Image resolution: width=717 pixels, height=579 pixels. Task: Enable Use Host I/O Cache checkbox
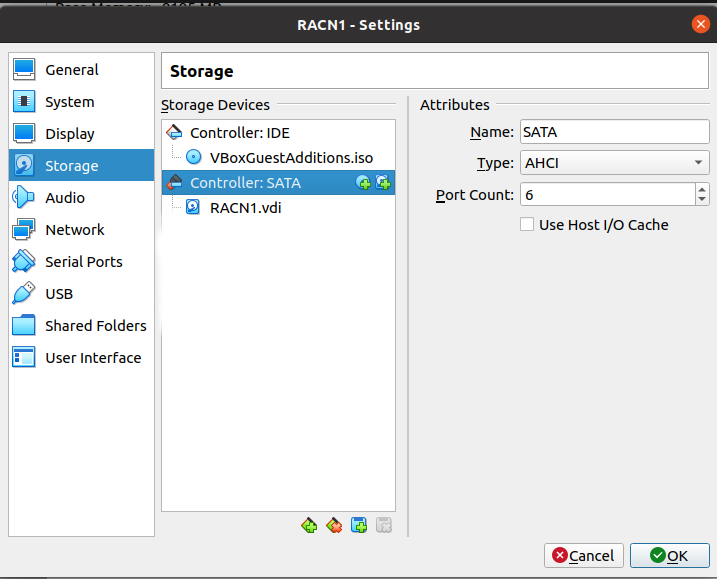point(527,225)
